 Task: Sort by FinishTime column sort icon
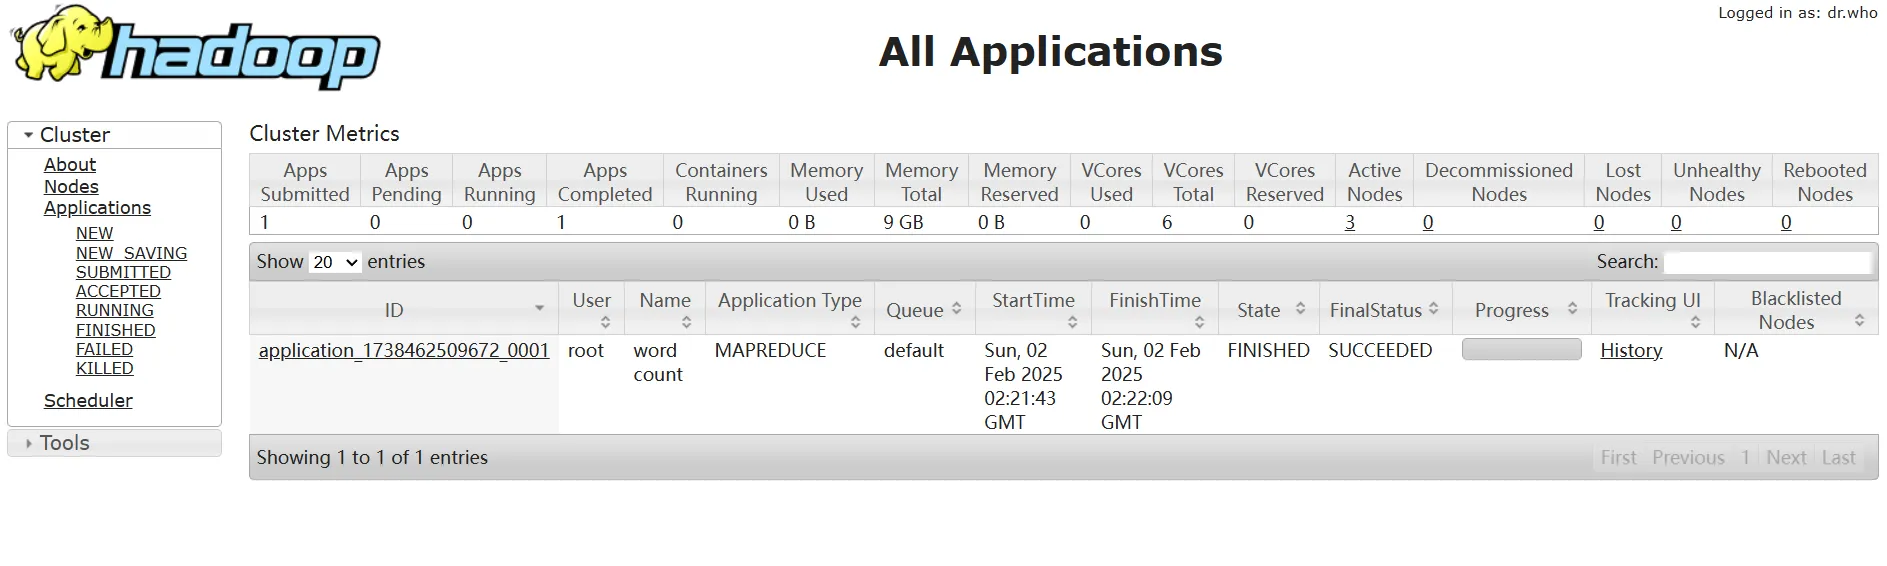[1199, 322]
